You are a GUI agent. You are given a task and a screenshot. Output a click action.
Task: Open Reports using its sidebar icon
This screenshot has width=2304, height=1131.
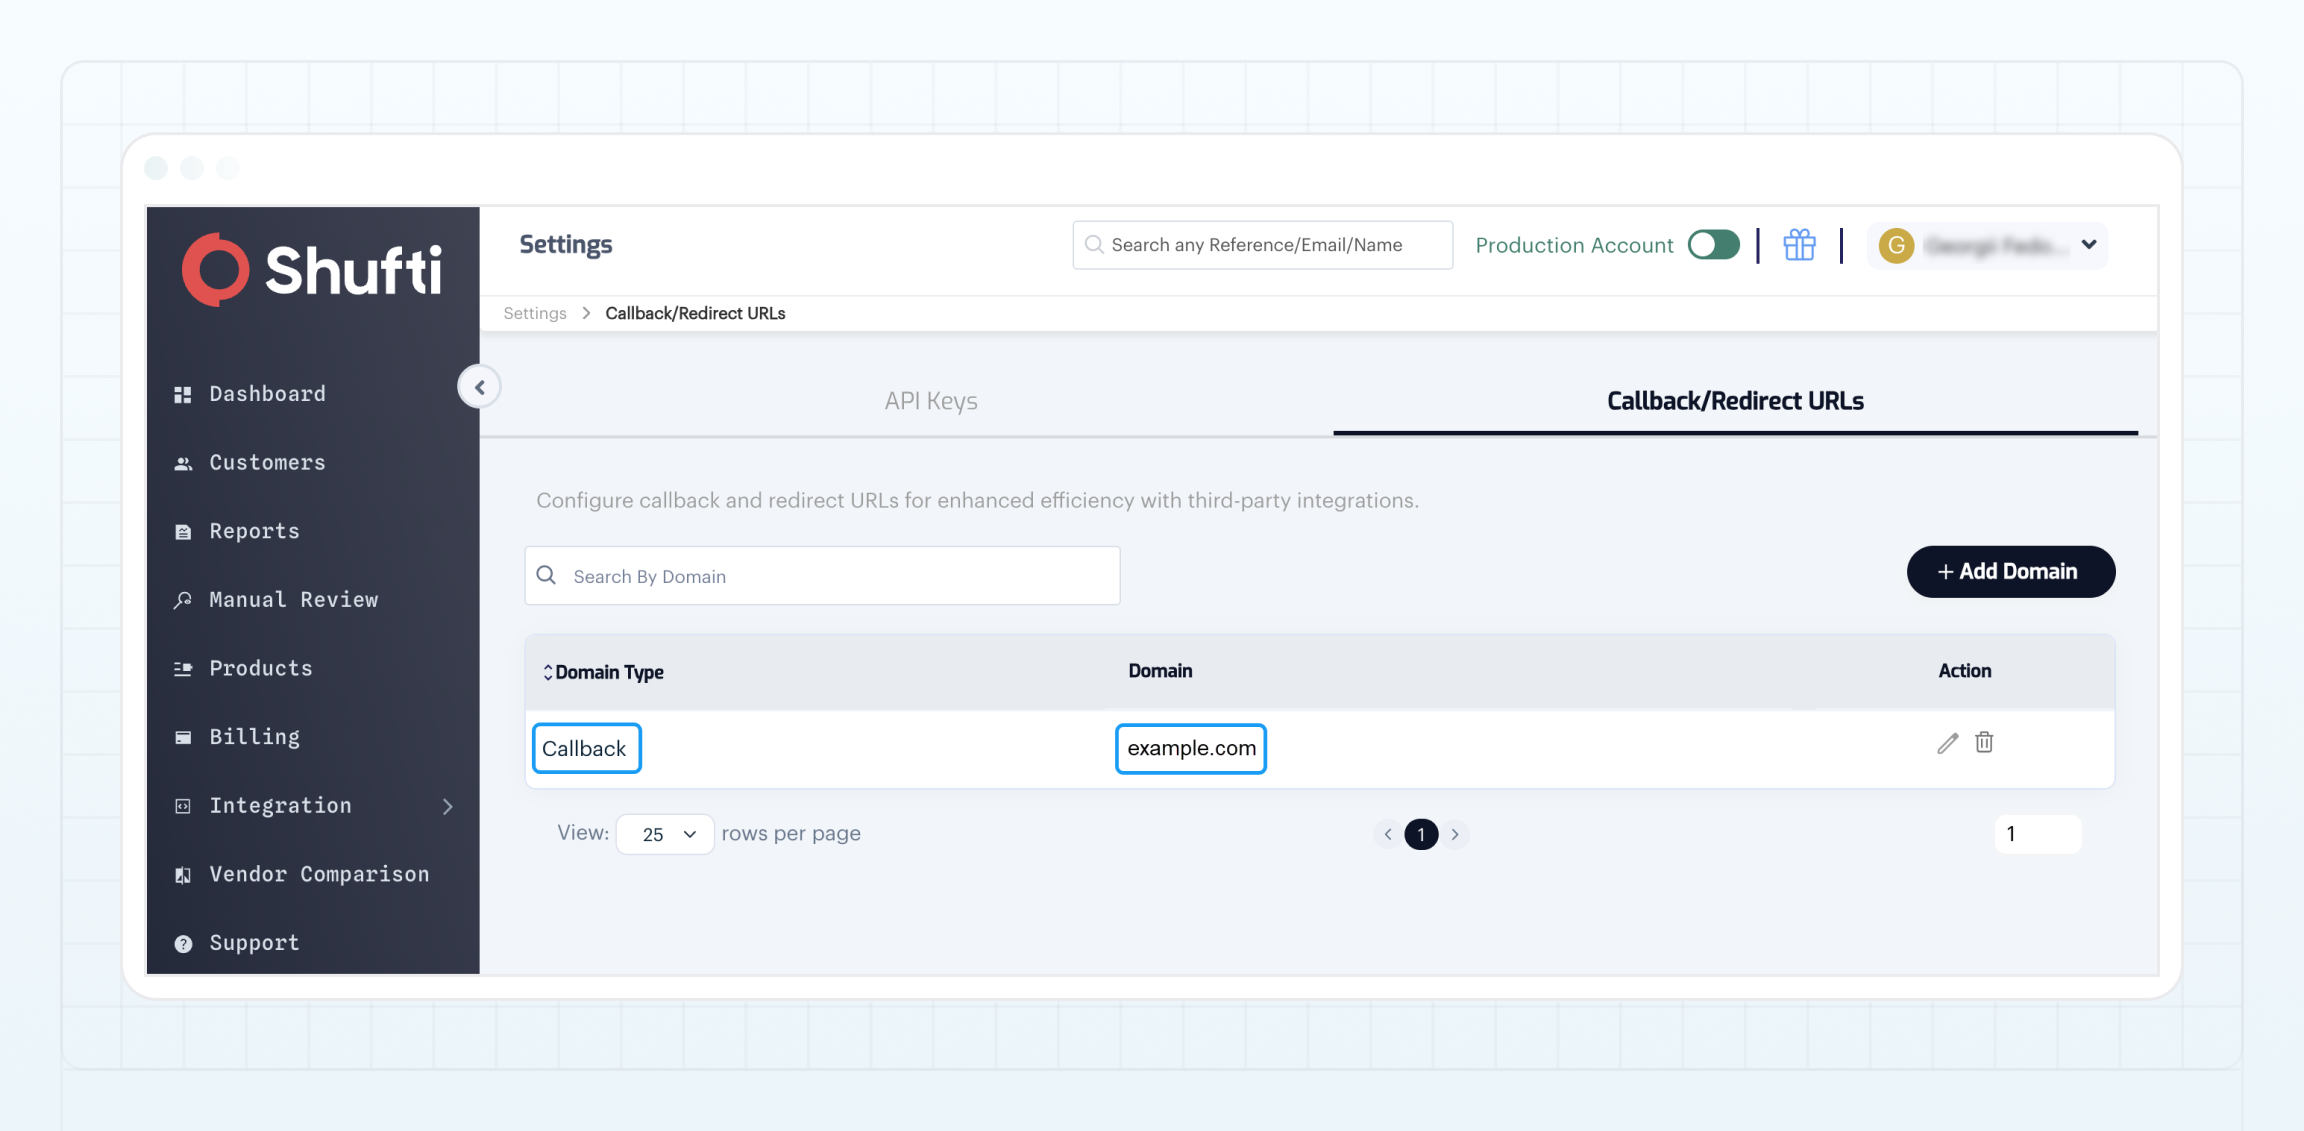pos(183,531)
